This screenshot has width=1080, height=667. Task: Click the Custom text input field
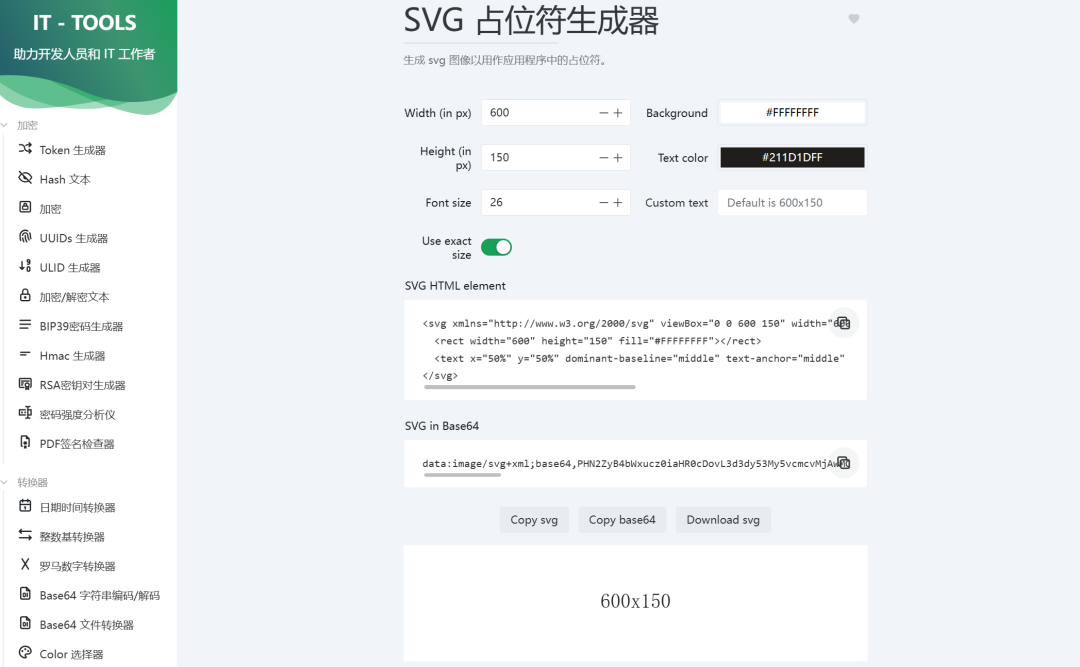[792, 202]
